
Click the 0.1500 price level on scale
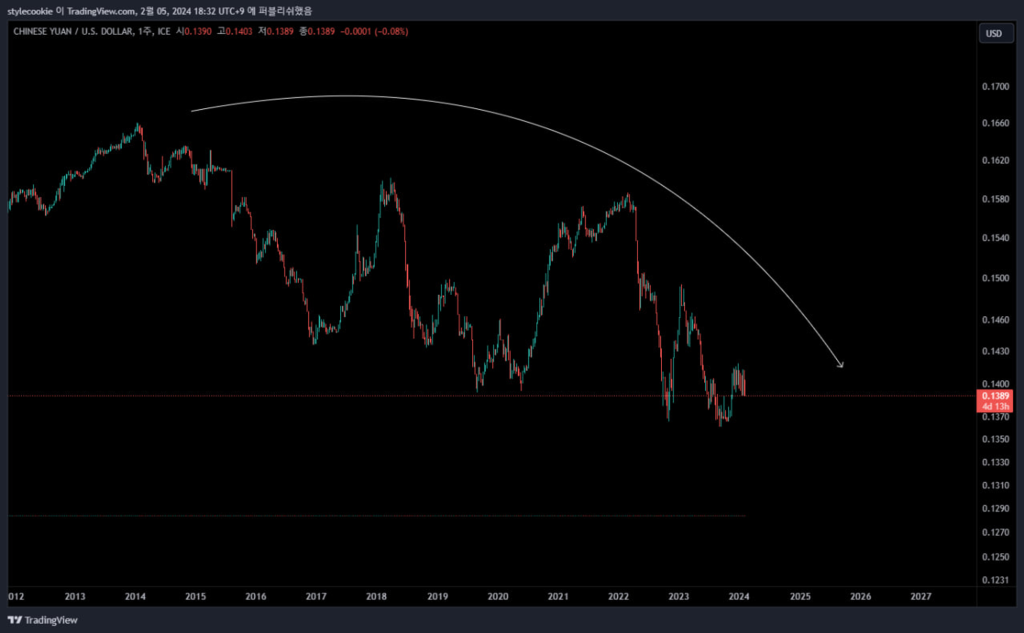tap(995, 279)
